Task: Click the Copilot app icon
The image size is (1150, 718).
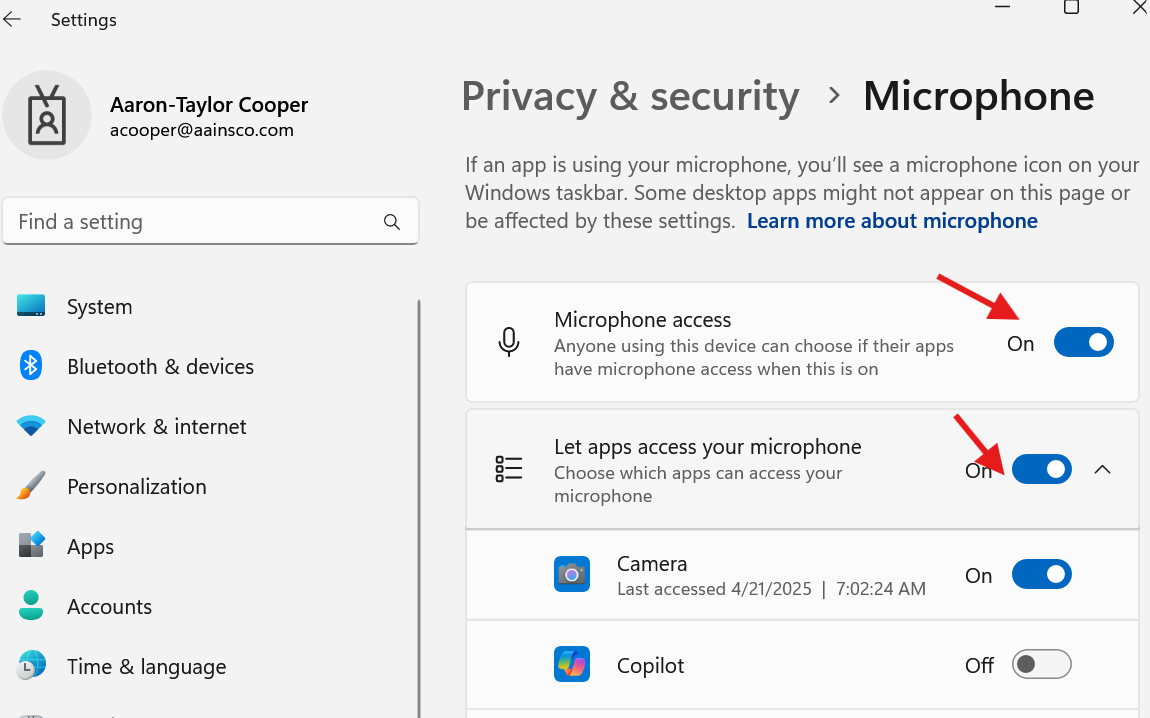Action: coord(572,665)
